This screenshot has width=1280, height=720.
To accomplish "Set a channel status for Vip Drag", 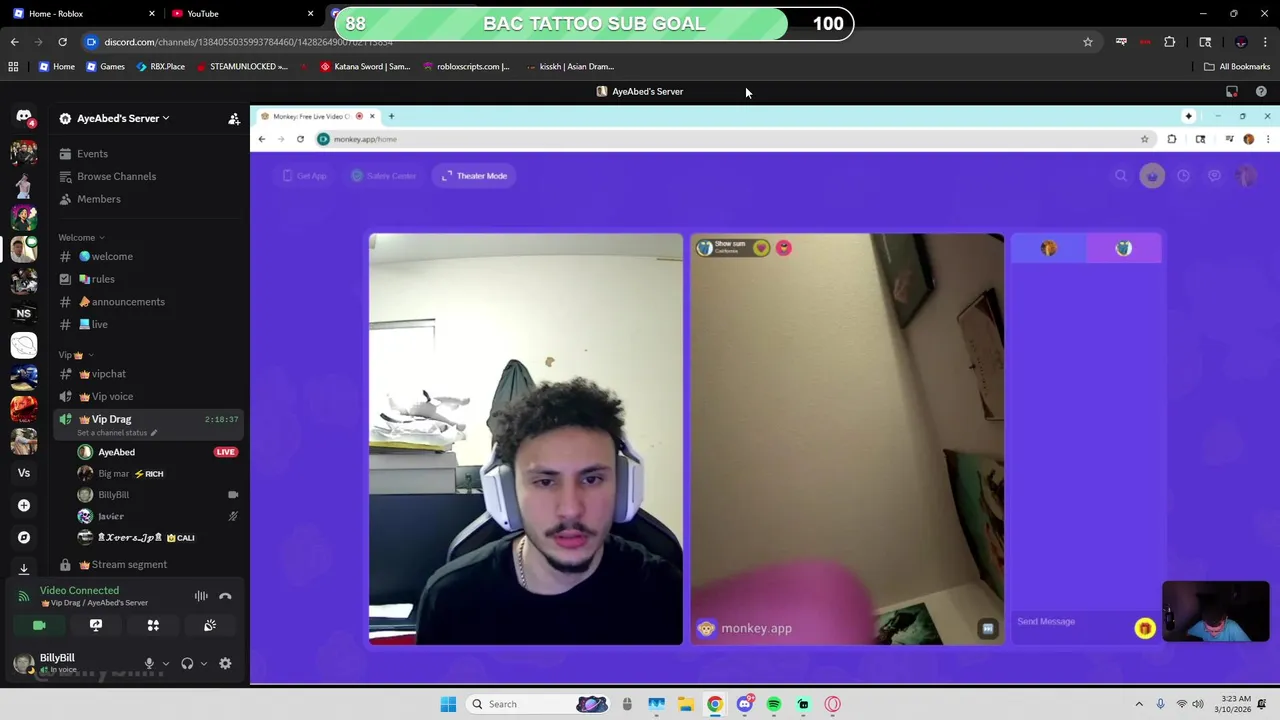I will (117, 433).
